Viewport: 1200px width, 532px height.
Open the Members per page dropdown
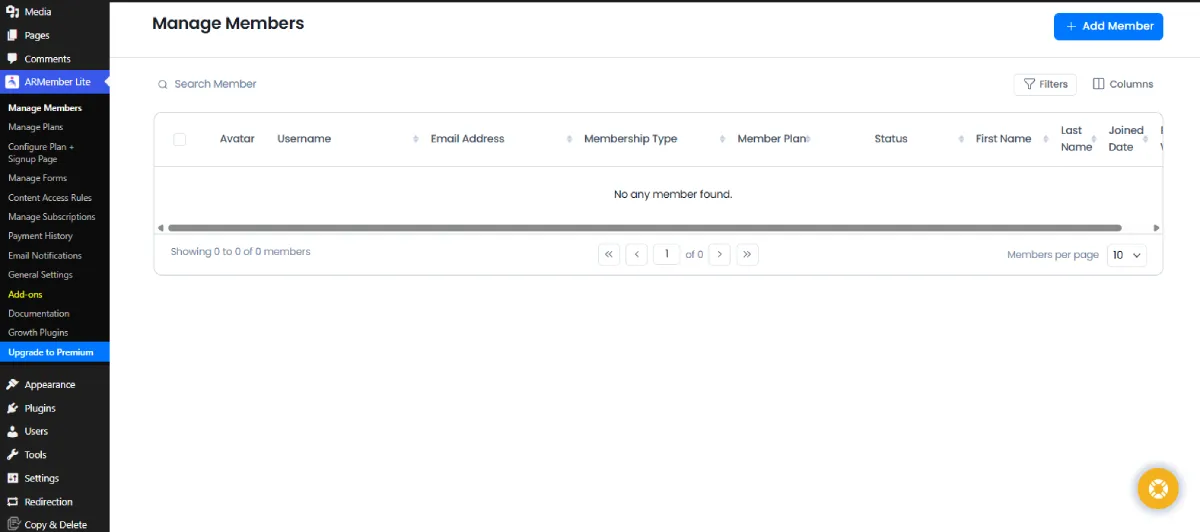pos(1127,255)
